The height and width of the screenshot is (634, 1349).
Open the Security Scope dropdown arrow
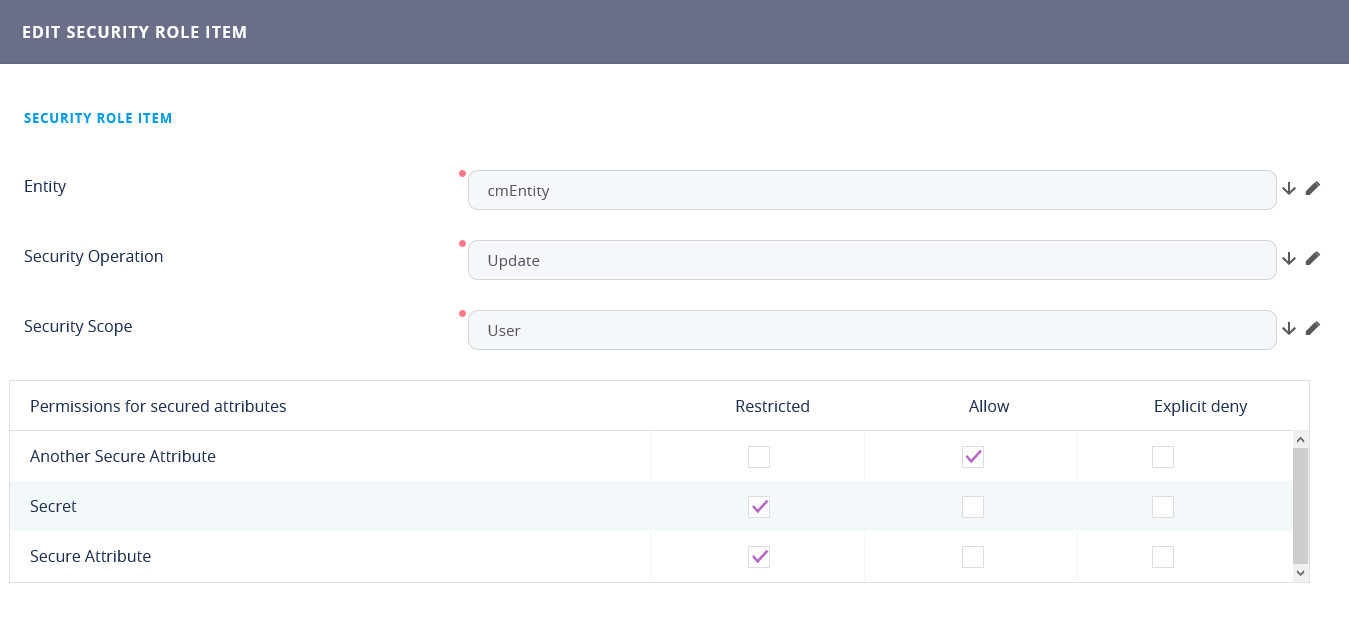[1289, 328]
